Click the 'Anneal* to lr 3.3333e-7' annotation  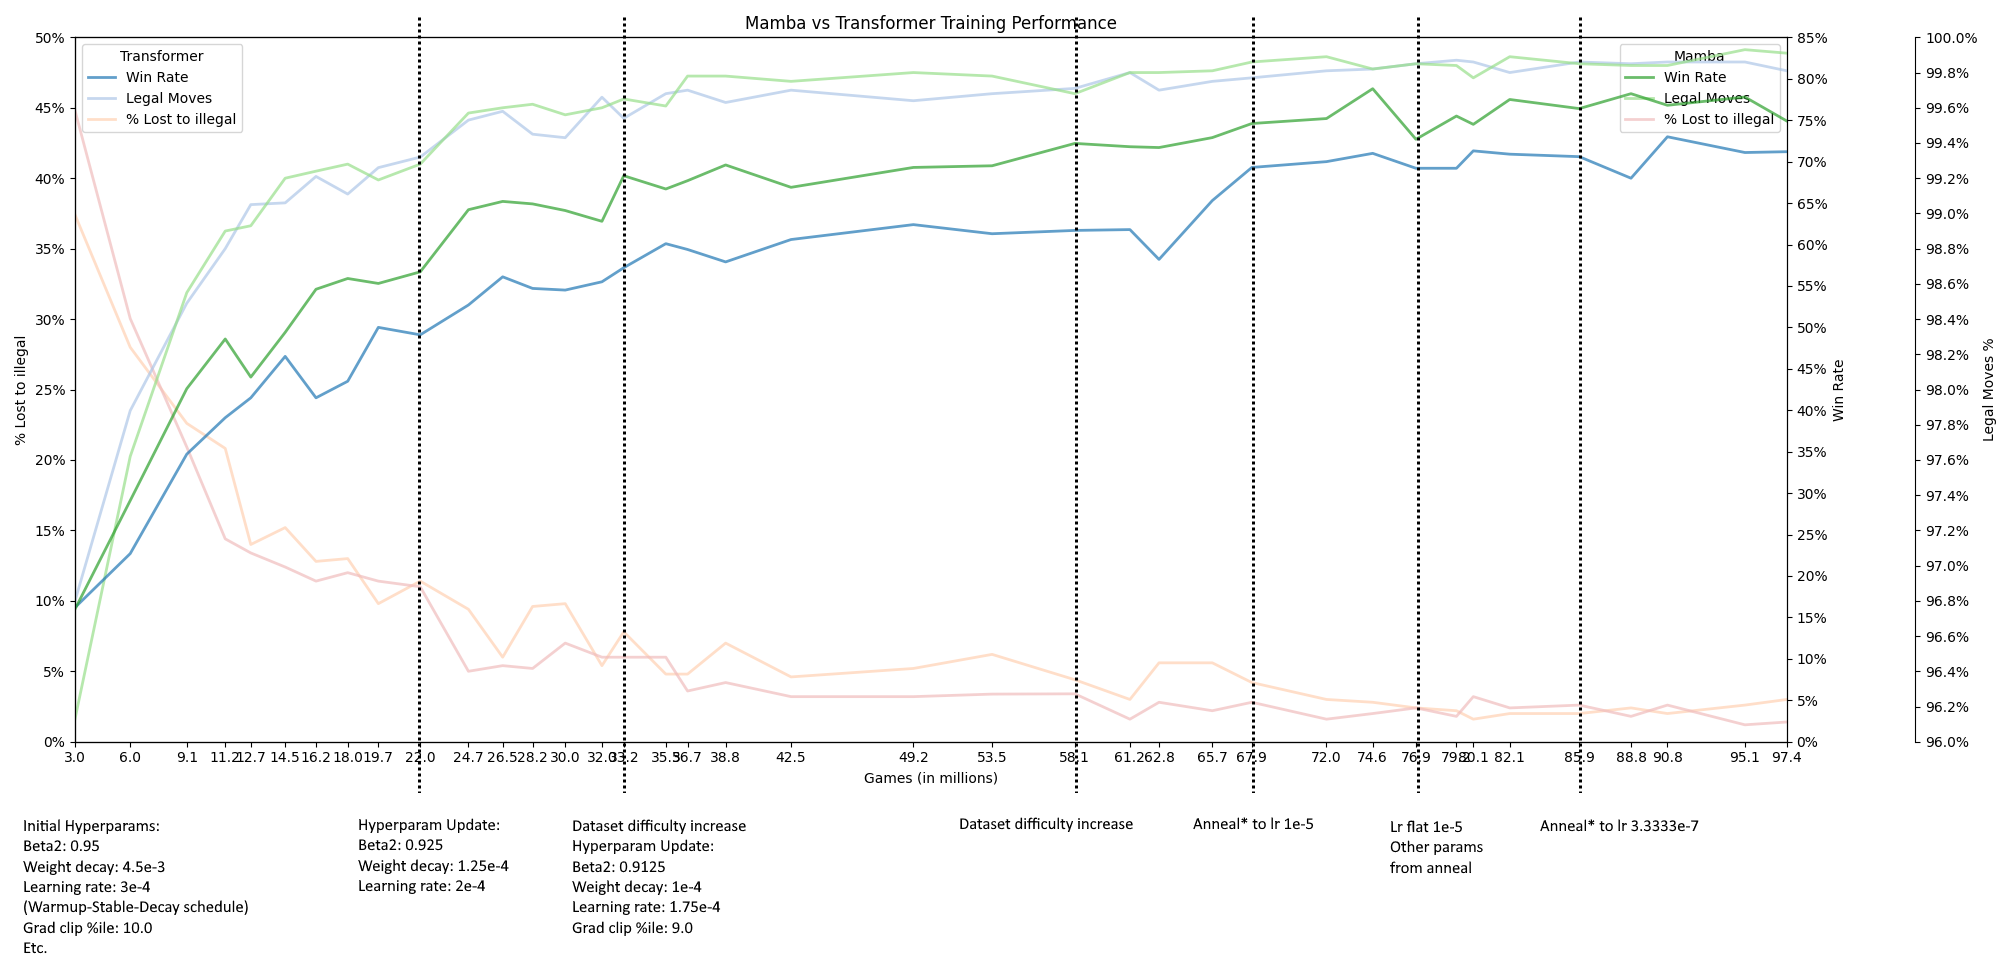tap(1619, 827)
